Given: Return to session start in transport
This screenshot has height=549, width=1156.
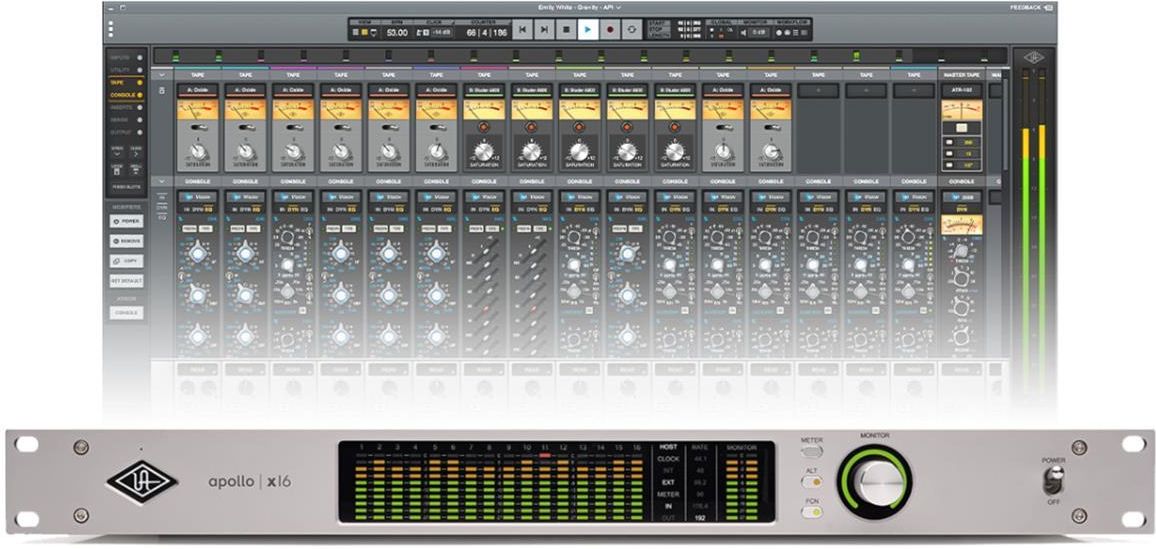Looking at the screenshot, I should 523,29.
